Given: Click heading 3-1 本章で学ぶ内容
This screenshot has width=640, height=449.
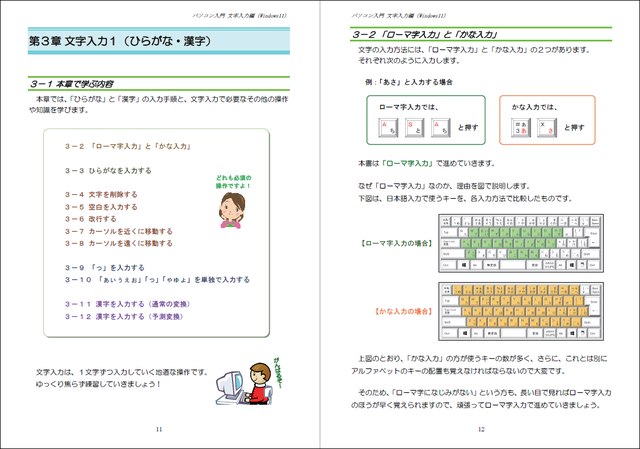Looking at the screenshot, I should [x=71, y=84].
